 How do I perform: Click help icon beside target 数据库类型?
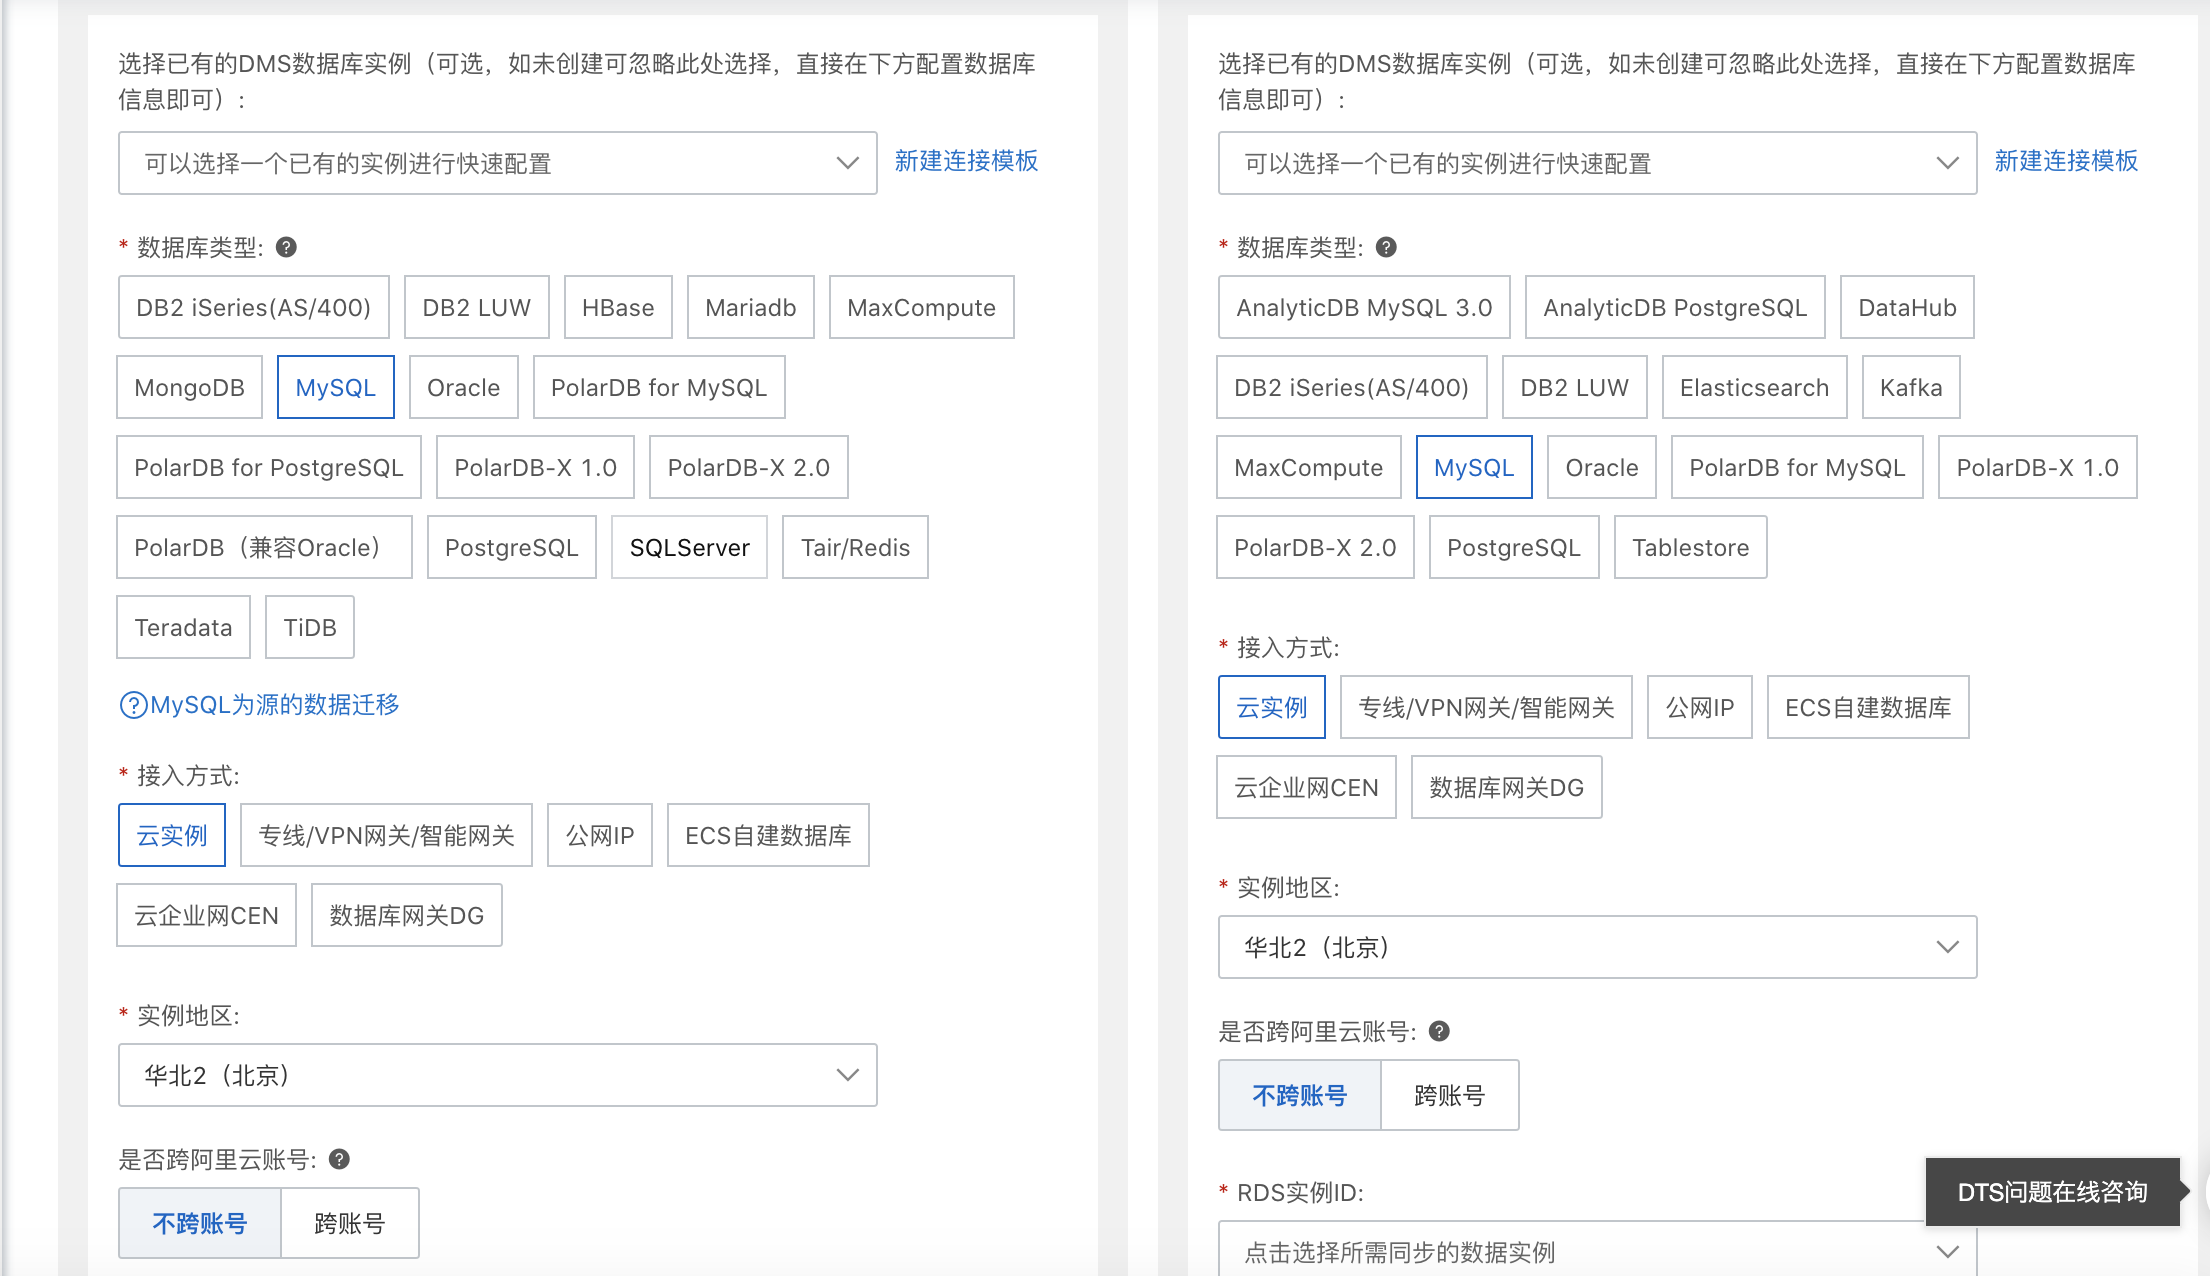pos(1386,247)
